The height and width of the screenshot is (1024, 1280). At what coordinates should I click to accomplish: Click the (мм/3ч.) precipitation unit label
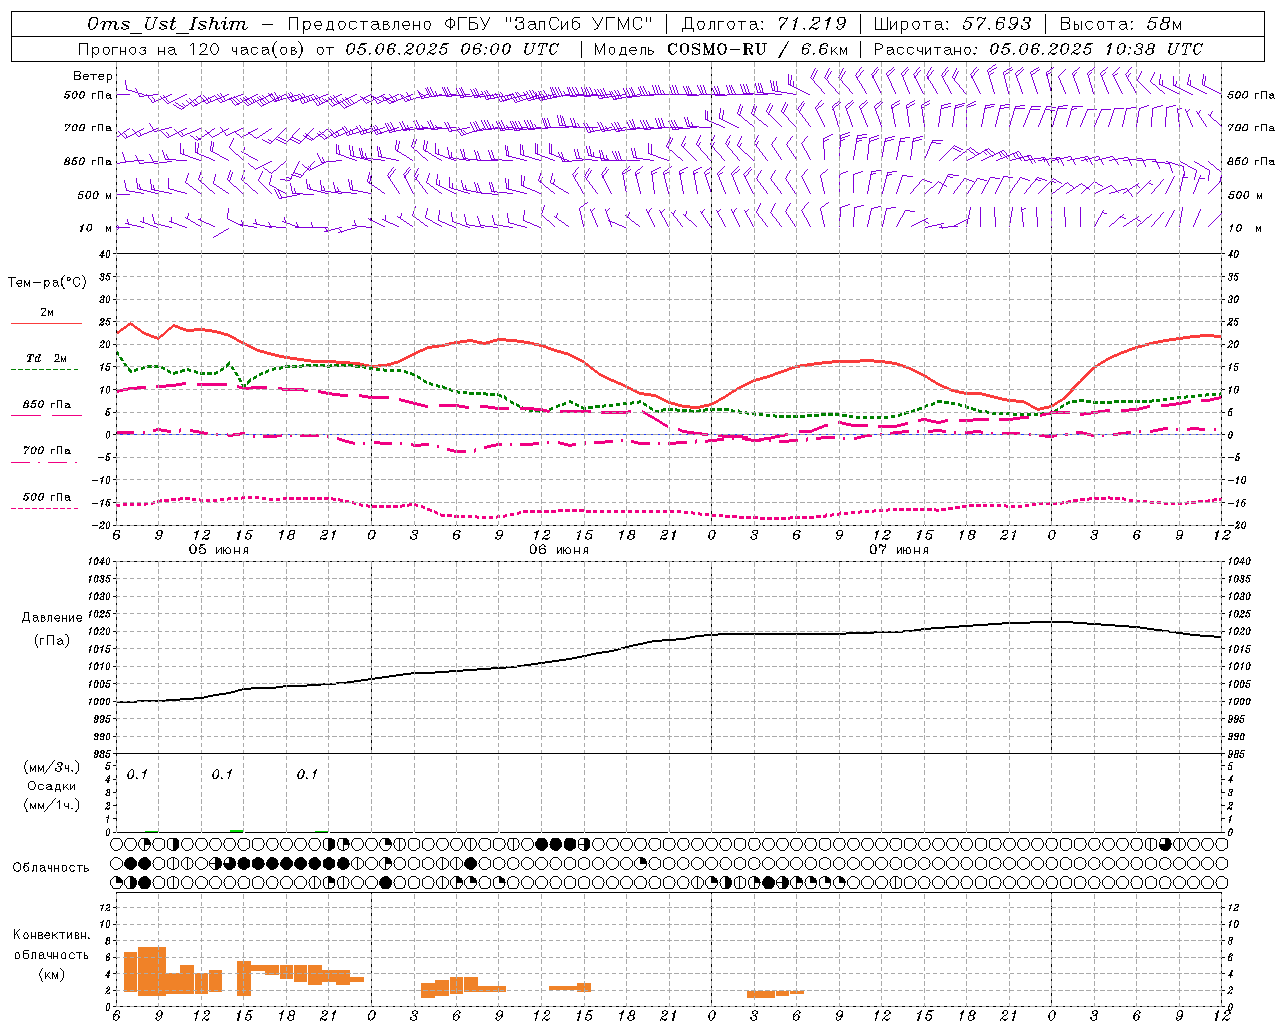tap(52, 767)
